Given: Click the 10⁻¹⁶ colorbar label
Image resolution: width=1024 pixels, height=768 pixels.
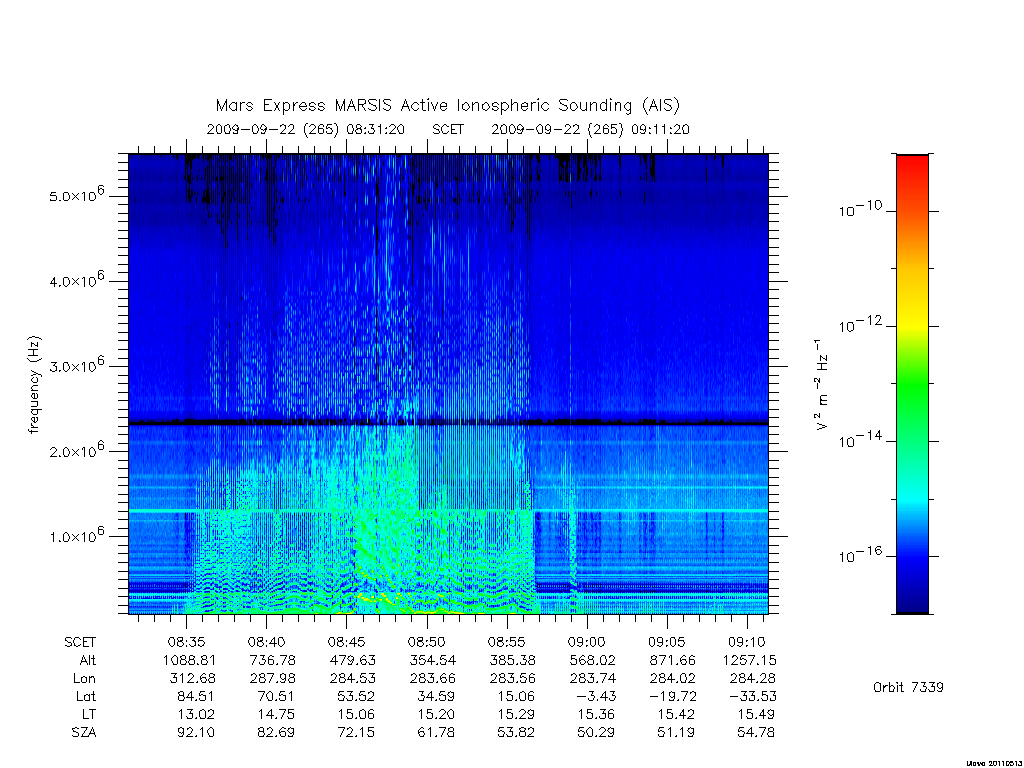Looking at the screenshot, I should click(x=860, y=554).
